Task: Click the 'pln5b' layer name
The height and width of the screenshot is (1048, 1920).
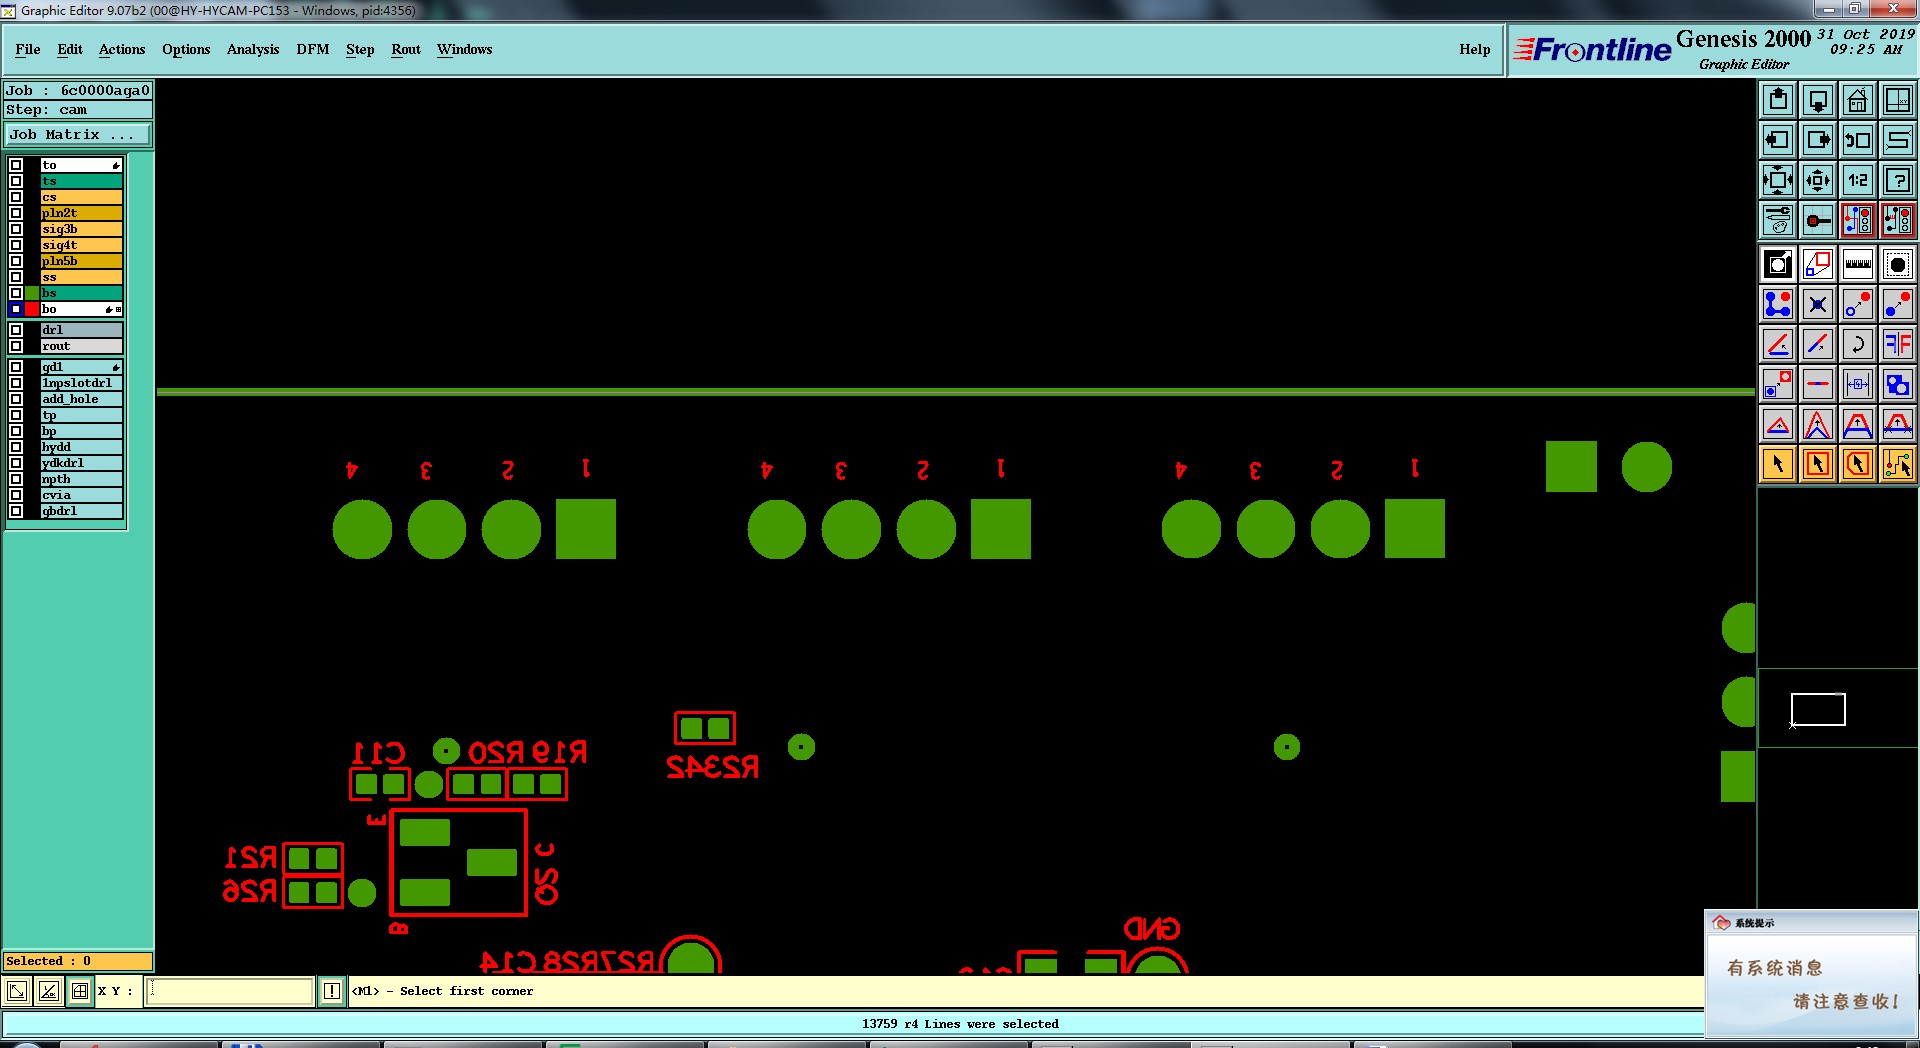Action: click(81, 261)
